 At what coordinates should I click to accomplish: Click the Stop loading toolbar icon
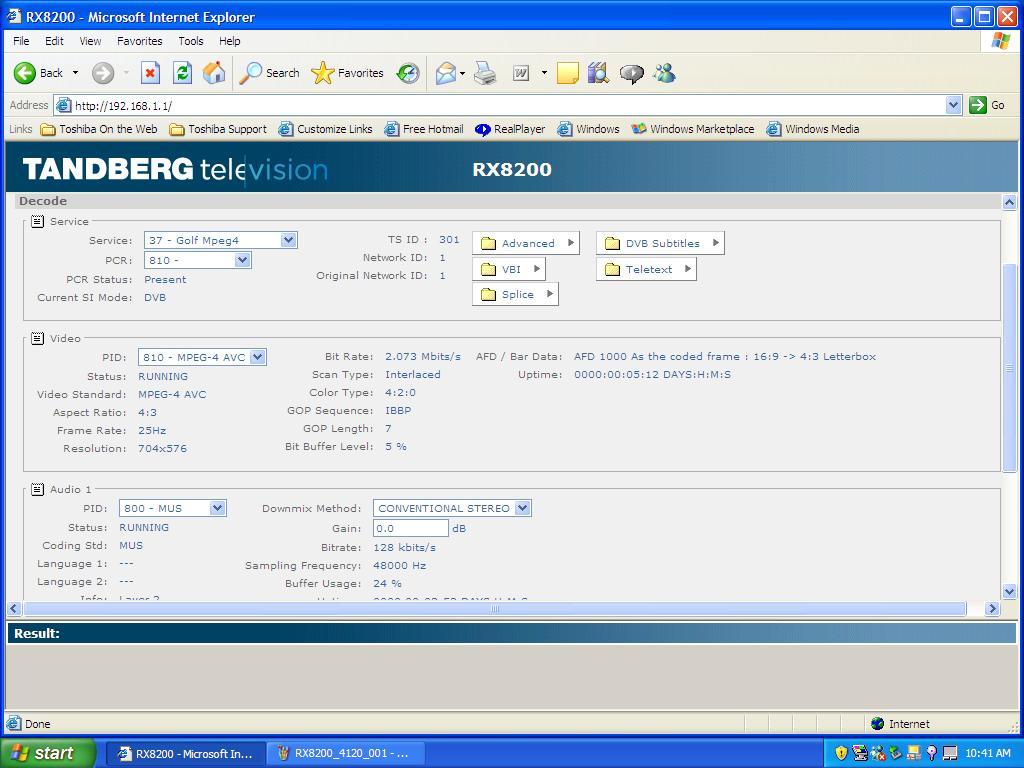click(x=150, y=73)
